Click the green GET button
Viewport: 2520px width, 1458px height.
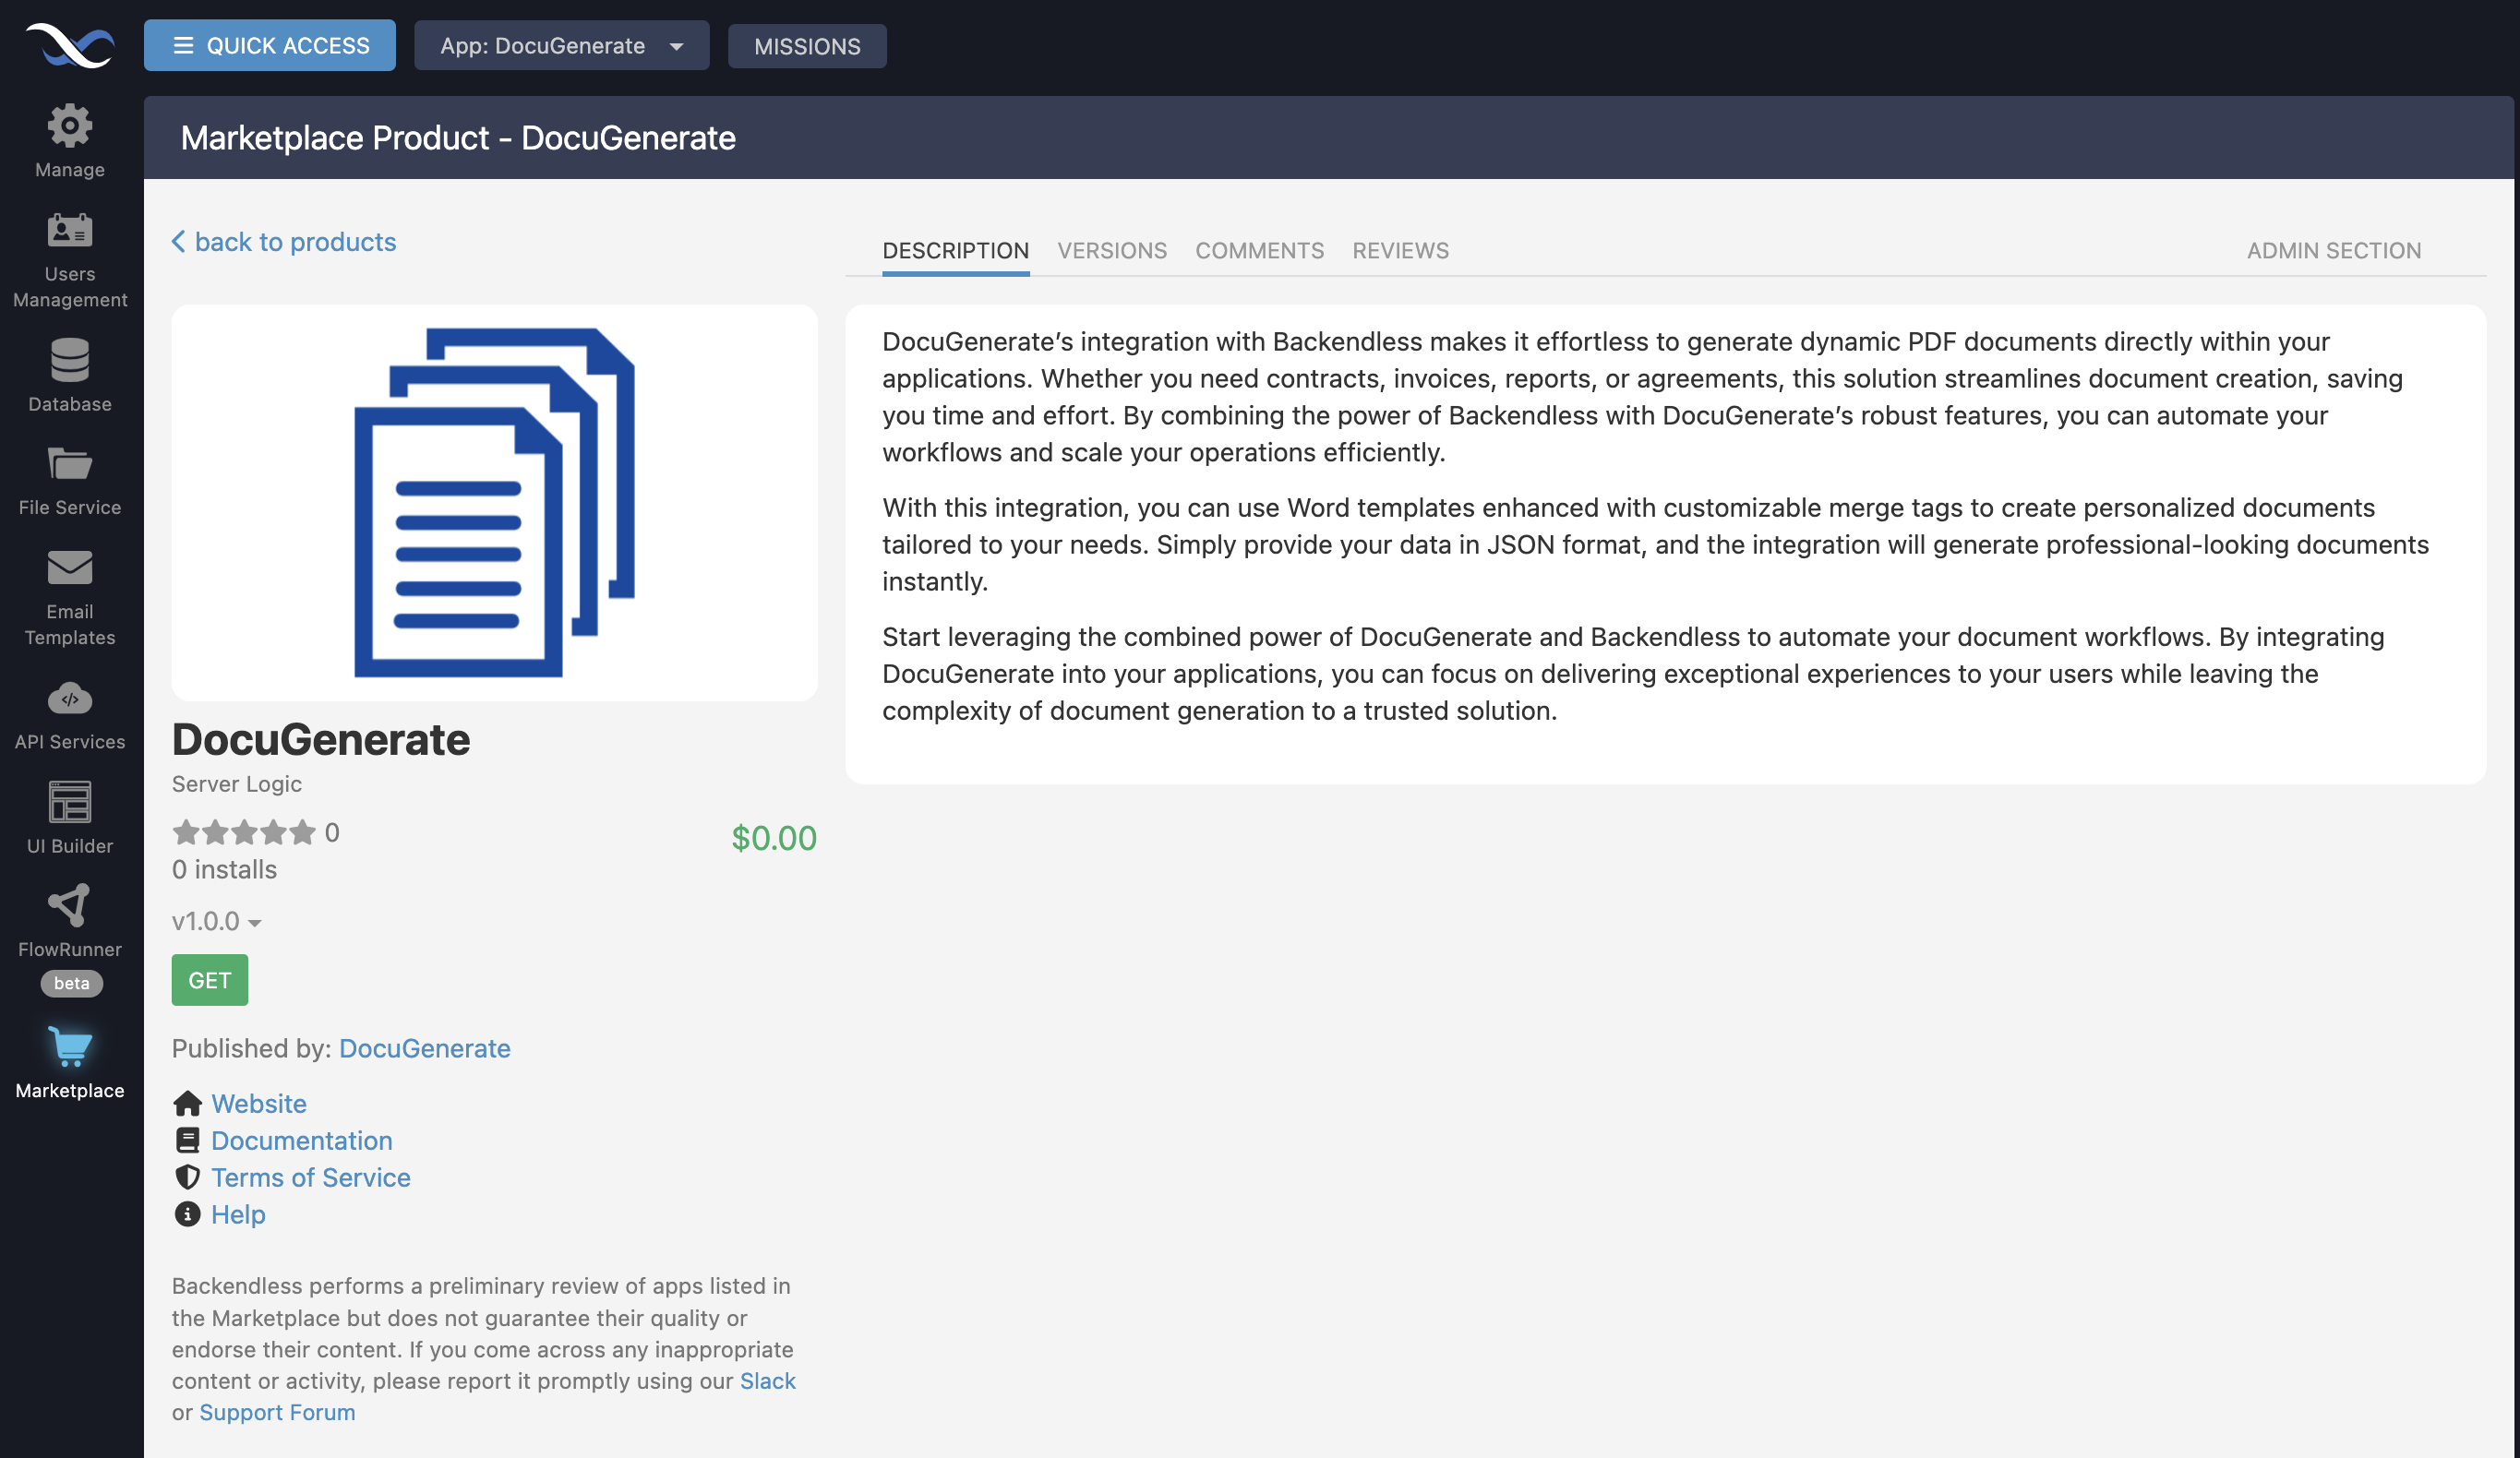[209, 980]
